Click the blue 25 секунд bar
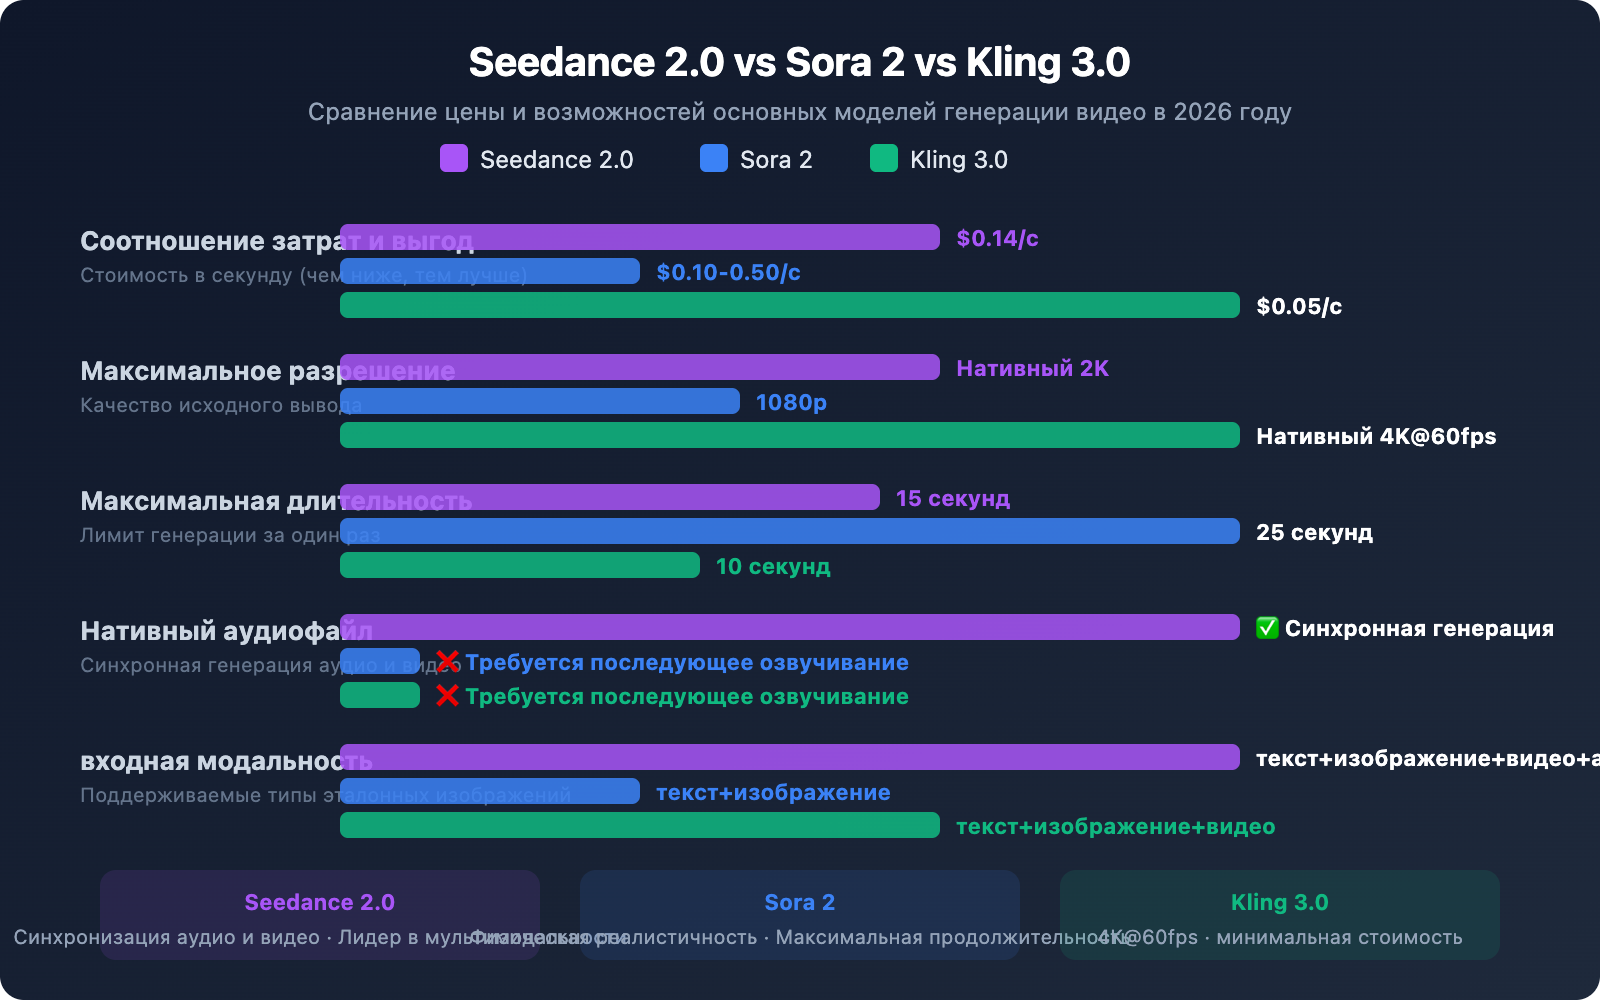Viewport: 1600px width, 1000px height. click(x=790, y=532)
